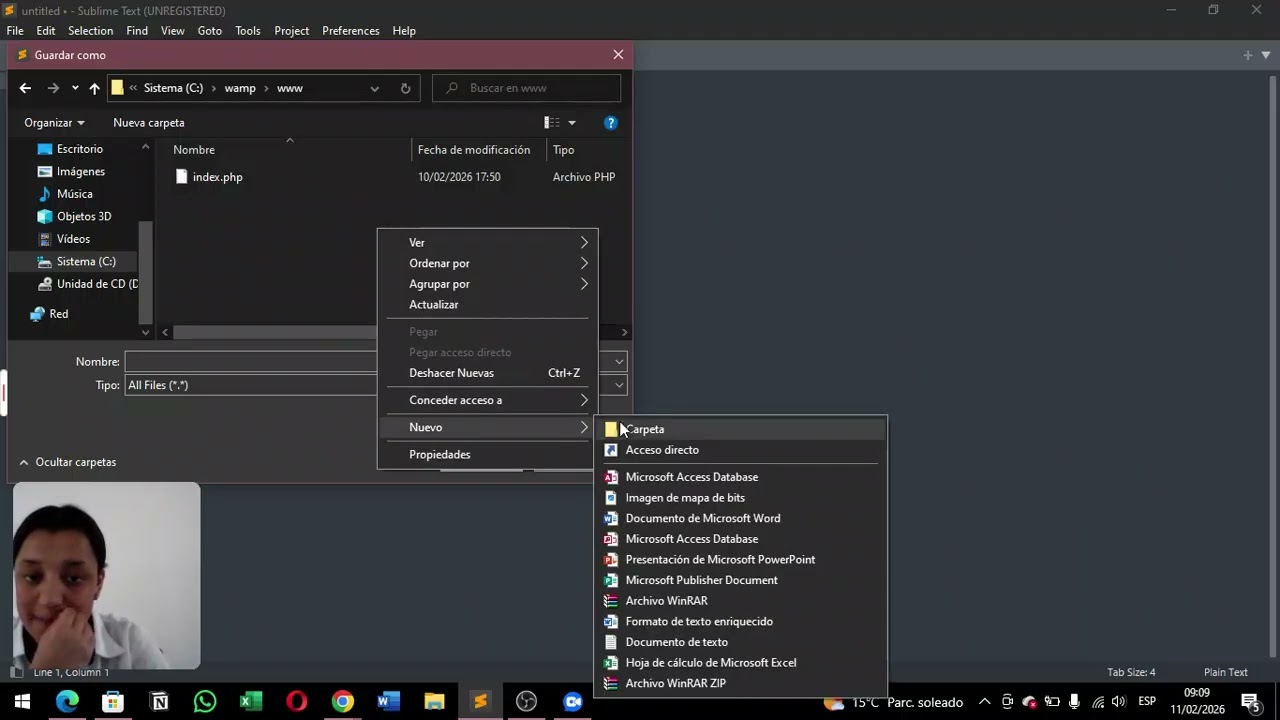Viewport: 1280px width, 720px height.
Task: Click Tab Size: 4 in status bar
Action: (1131, 672)
